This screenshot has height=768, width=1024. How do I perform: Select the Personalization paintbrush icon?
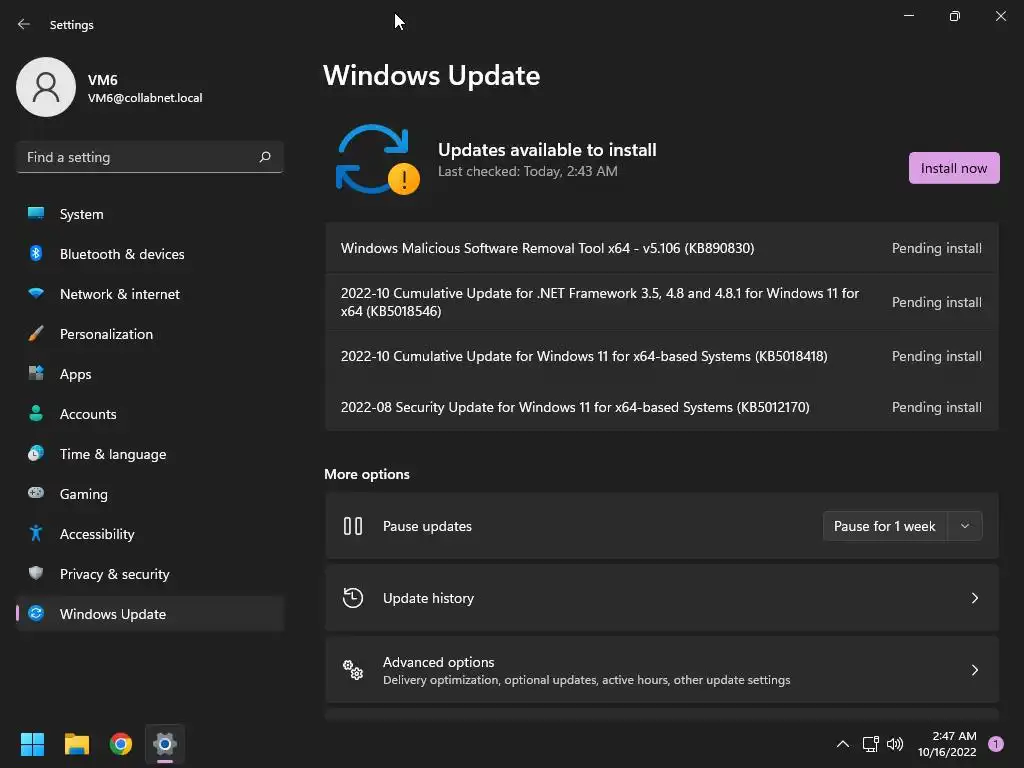pos(36,334)
